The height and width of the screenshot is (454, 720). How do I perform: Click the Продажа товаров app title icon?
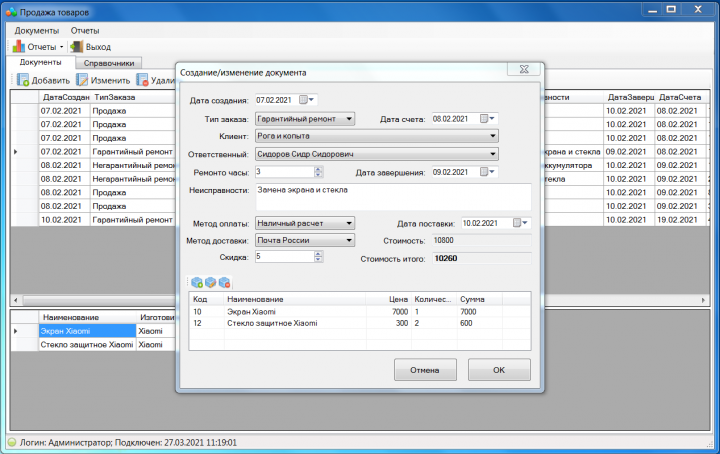(11, 12)
